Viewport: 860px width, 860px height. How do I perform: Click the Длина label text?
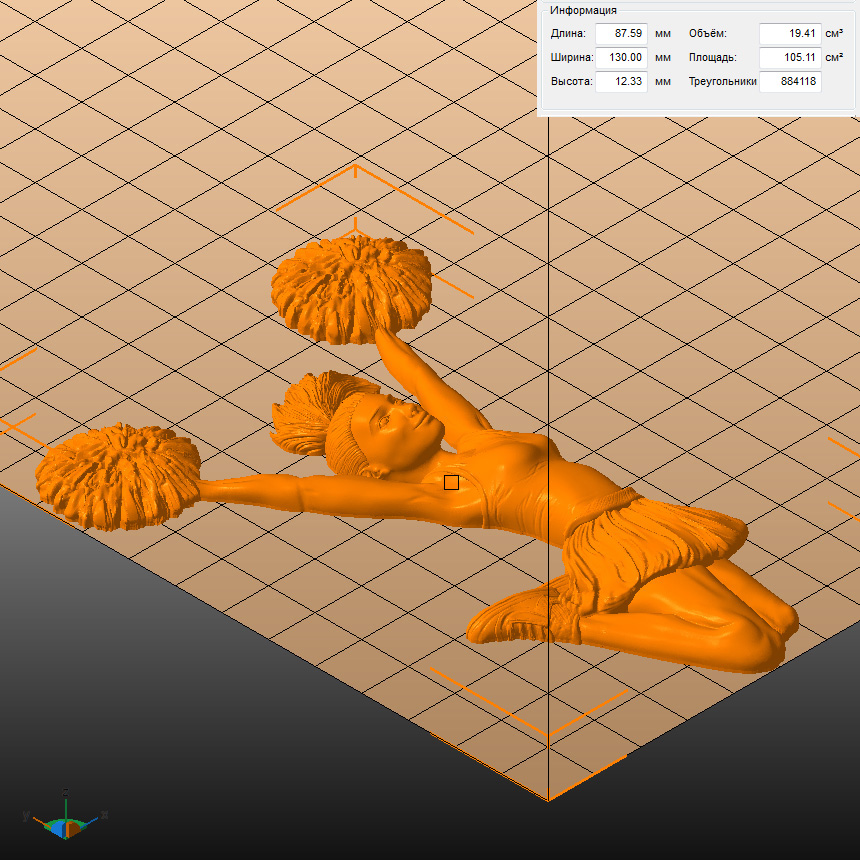click(568, 34)
